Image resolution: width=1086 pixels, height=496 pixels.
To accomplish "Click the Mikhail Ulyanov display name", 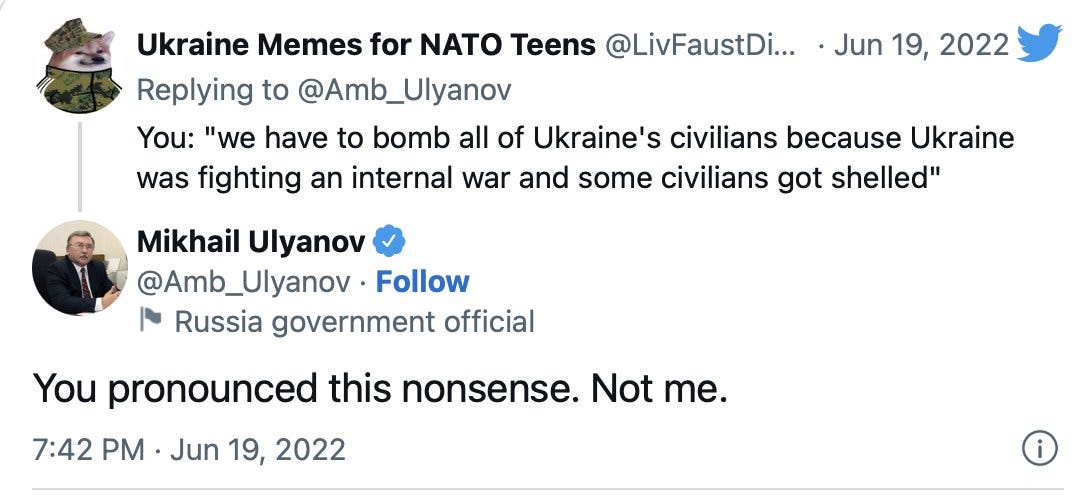I will point(250,241).
